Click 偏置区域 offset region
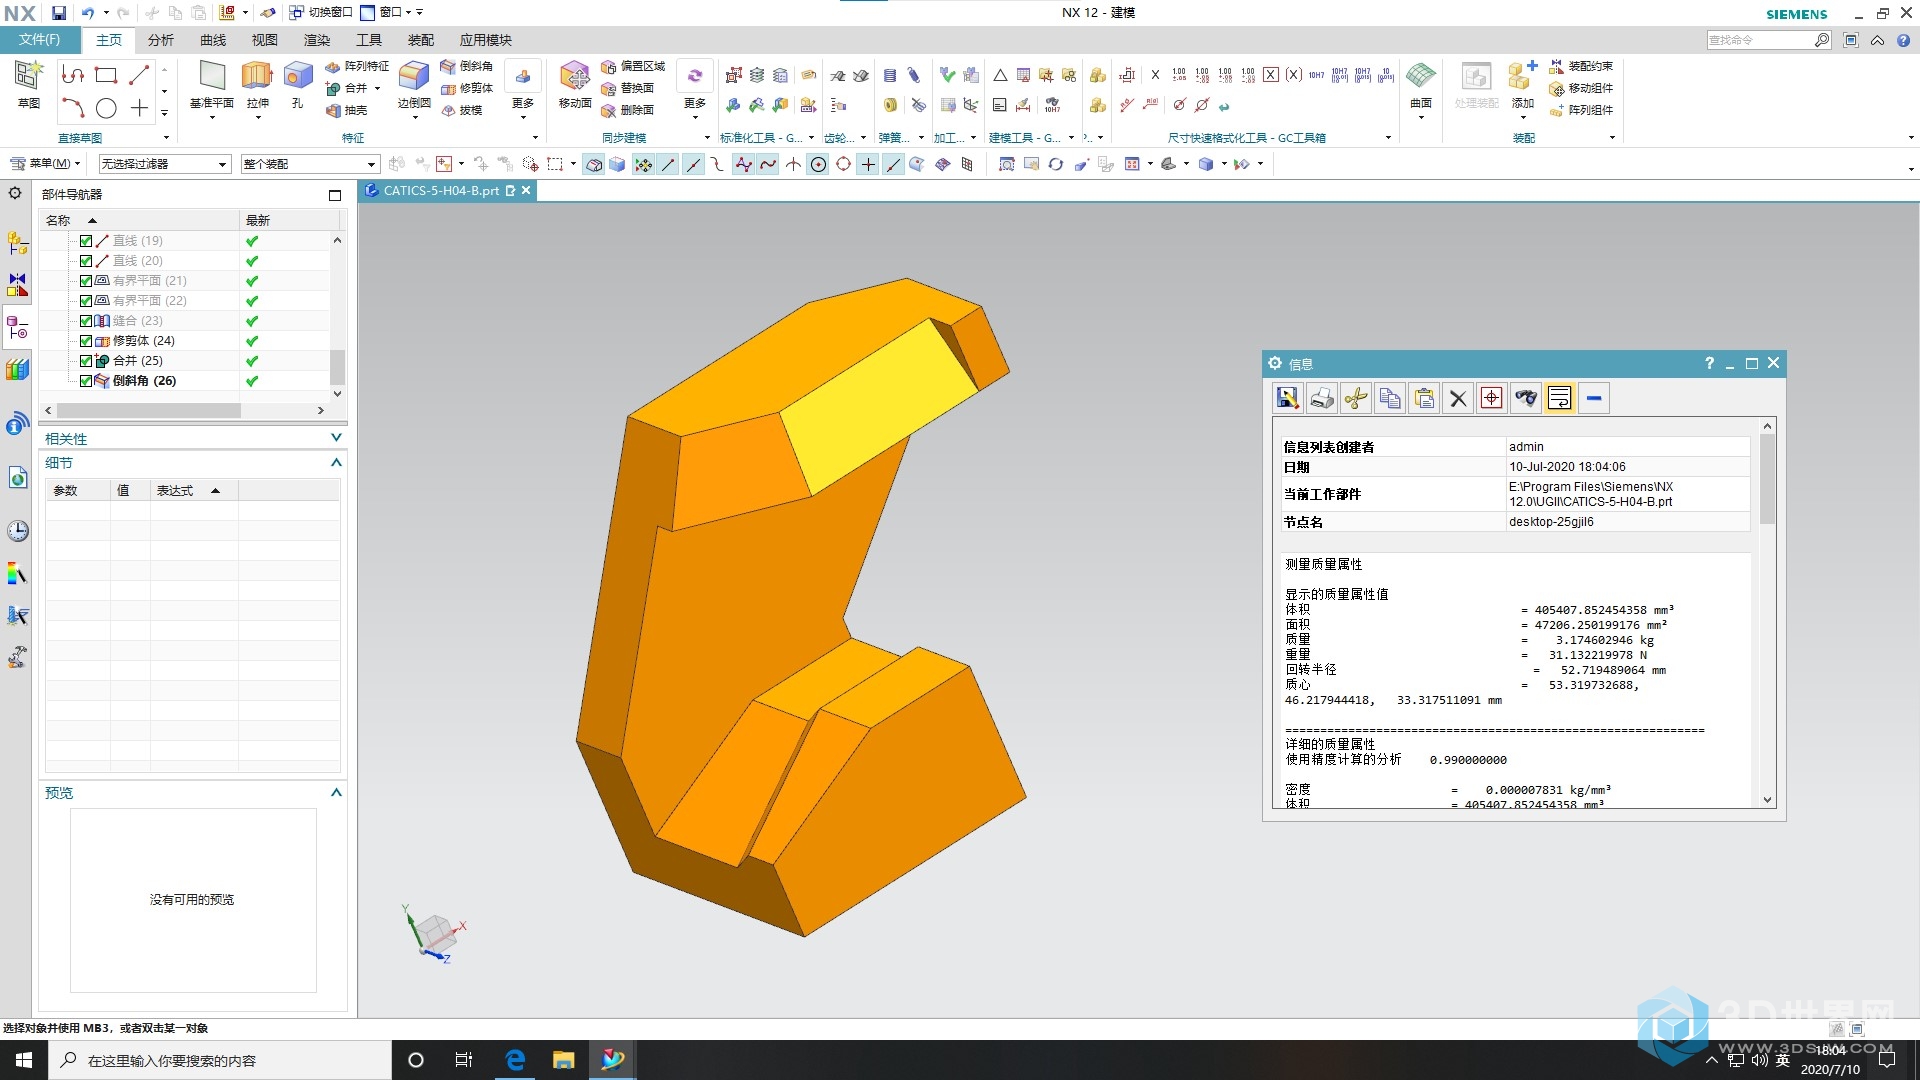The width and height of the screenshot is (1920, 1080). (x=633, y=66)
